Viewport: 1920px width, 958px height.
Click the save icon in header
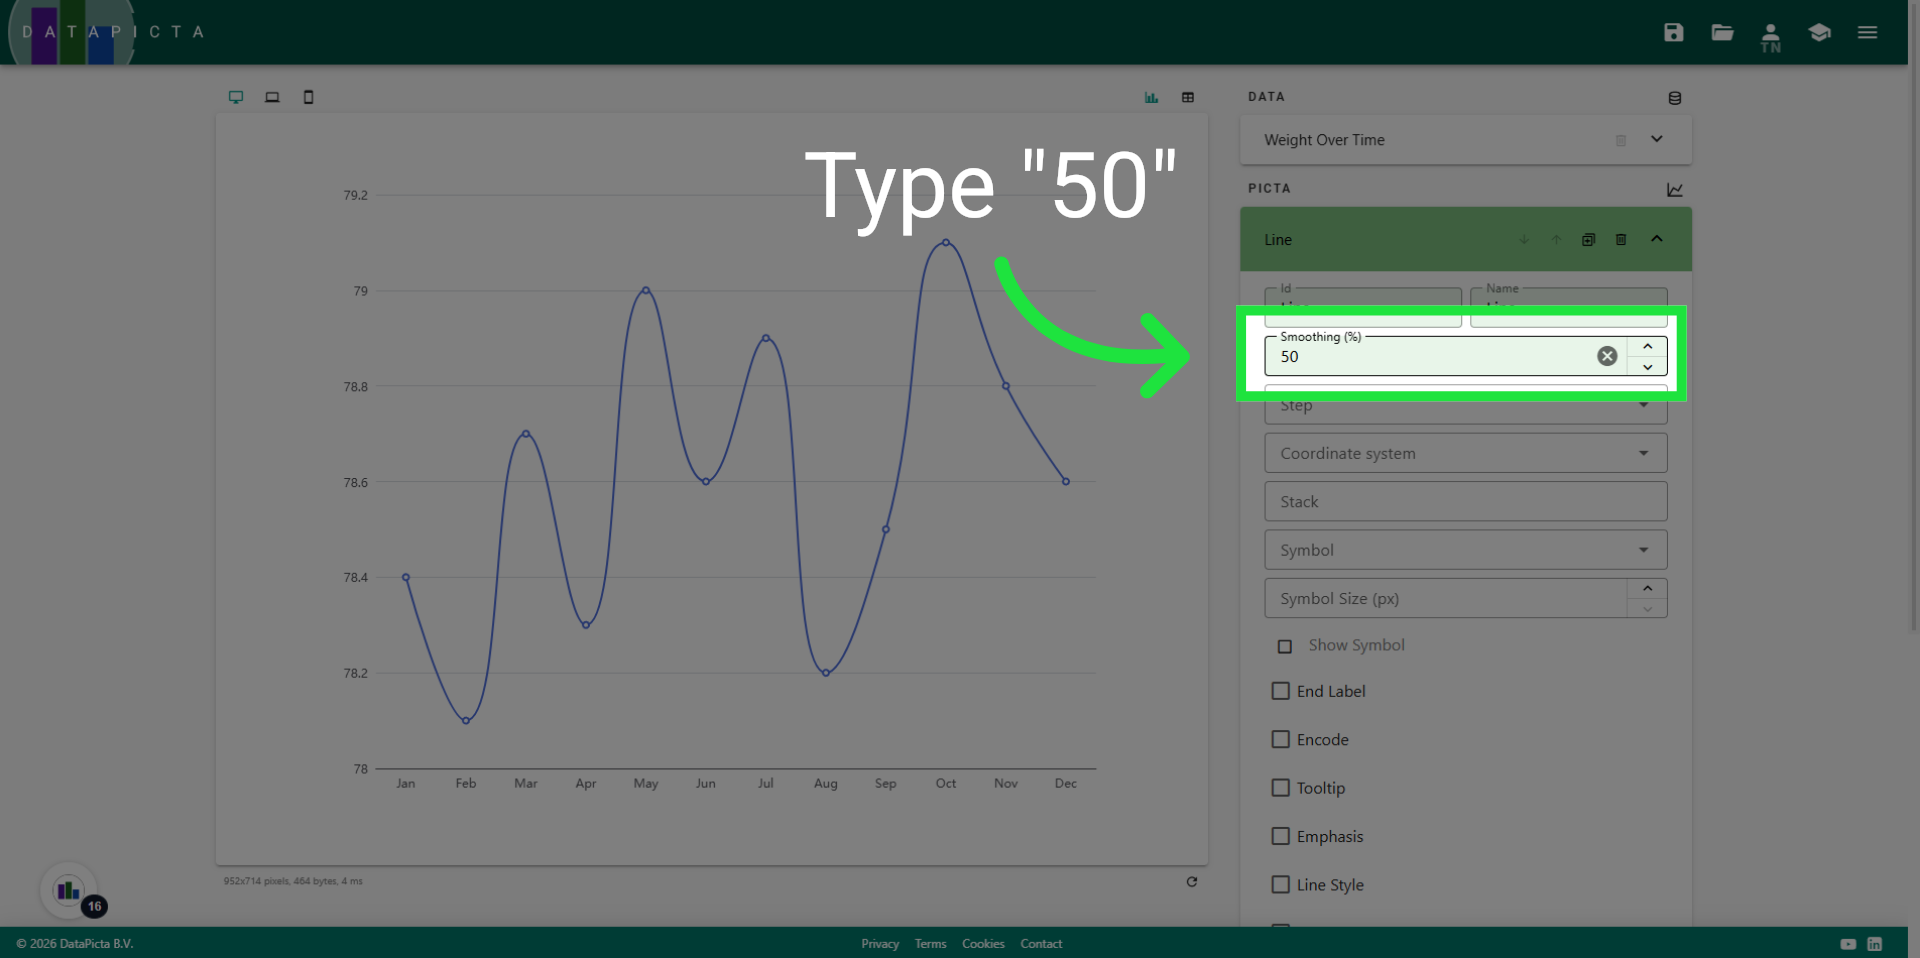pyautogui.click(x=1673, y=32)
